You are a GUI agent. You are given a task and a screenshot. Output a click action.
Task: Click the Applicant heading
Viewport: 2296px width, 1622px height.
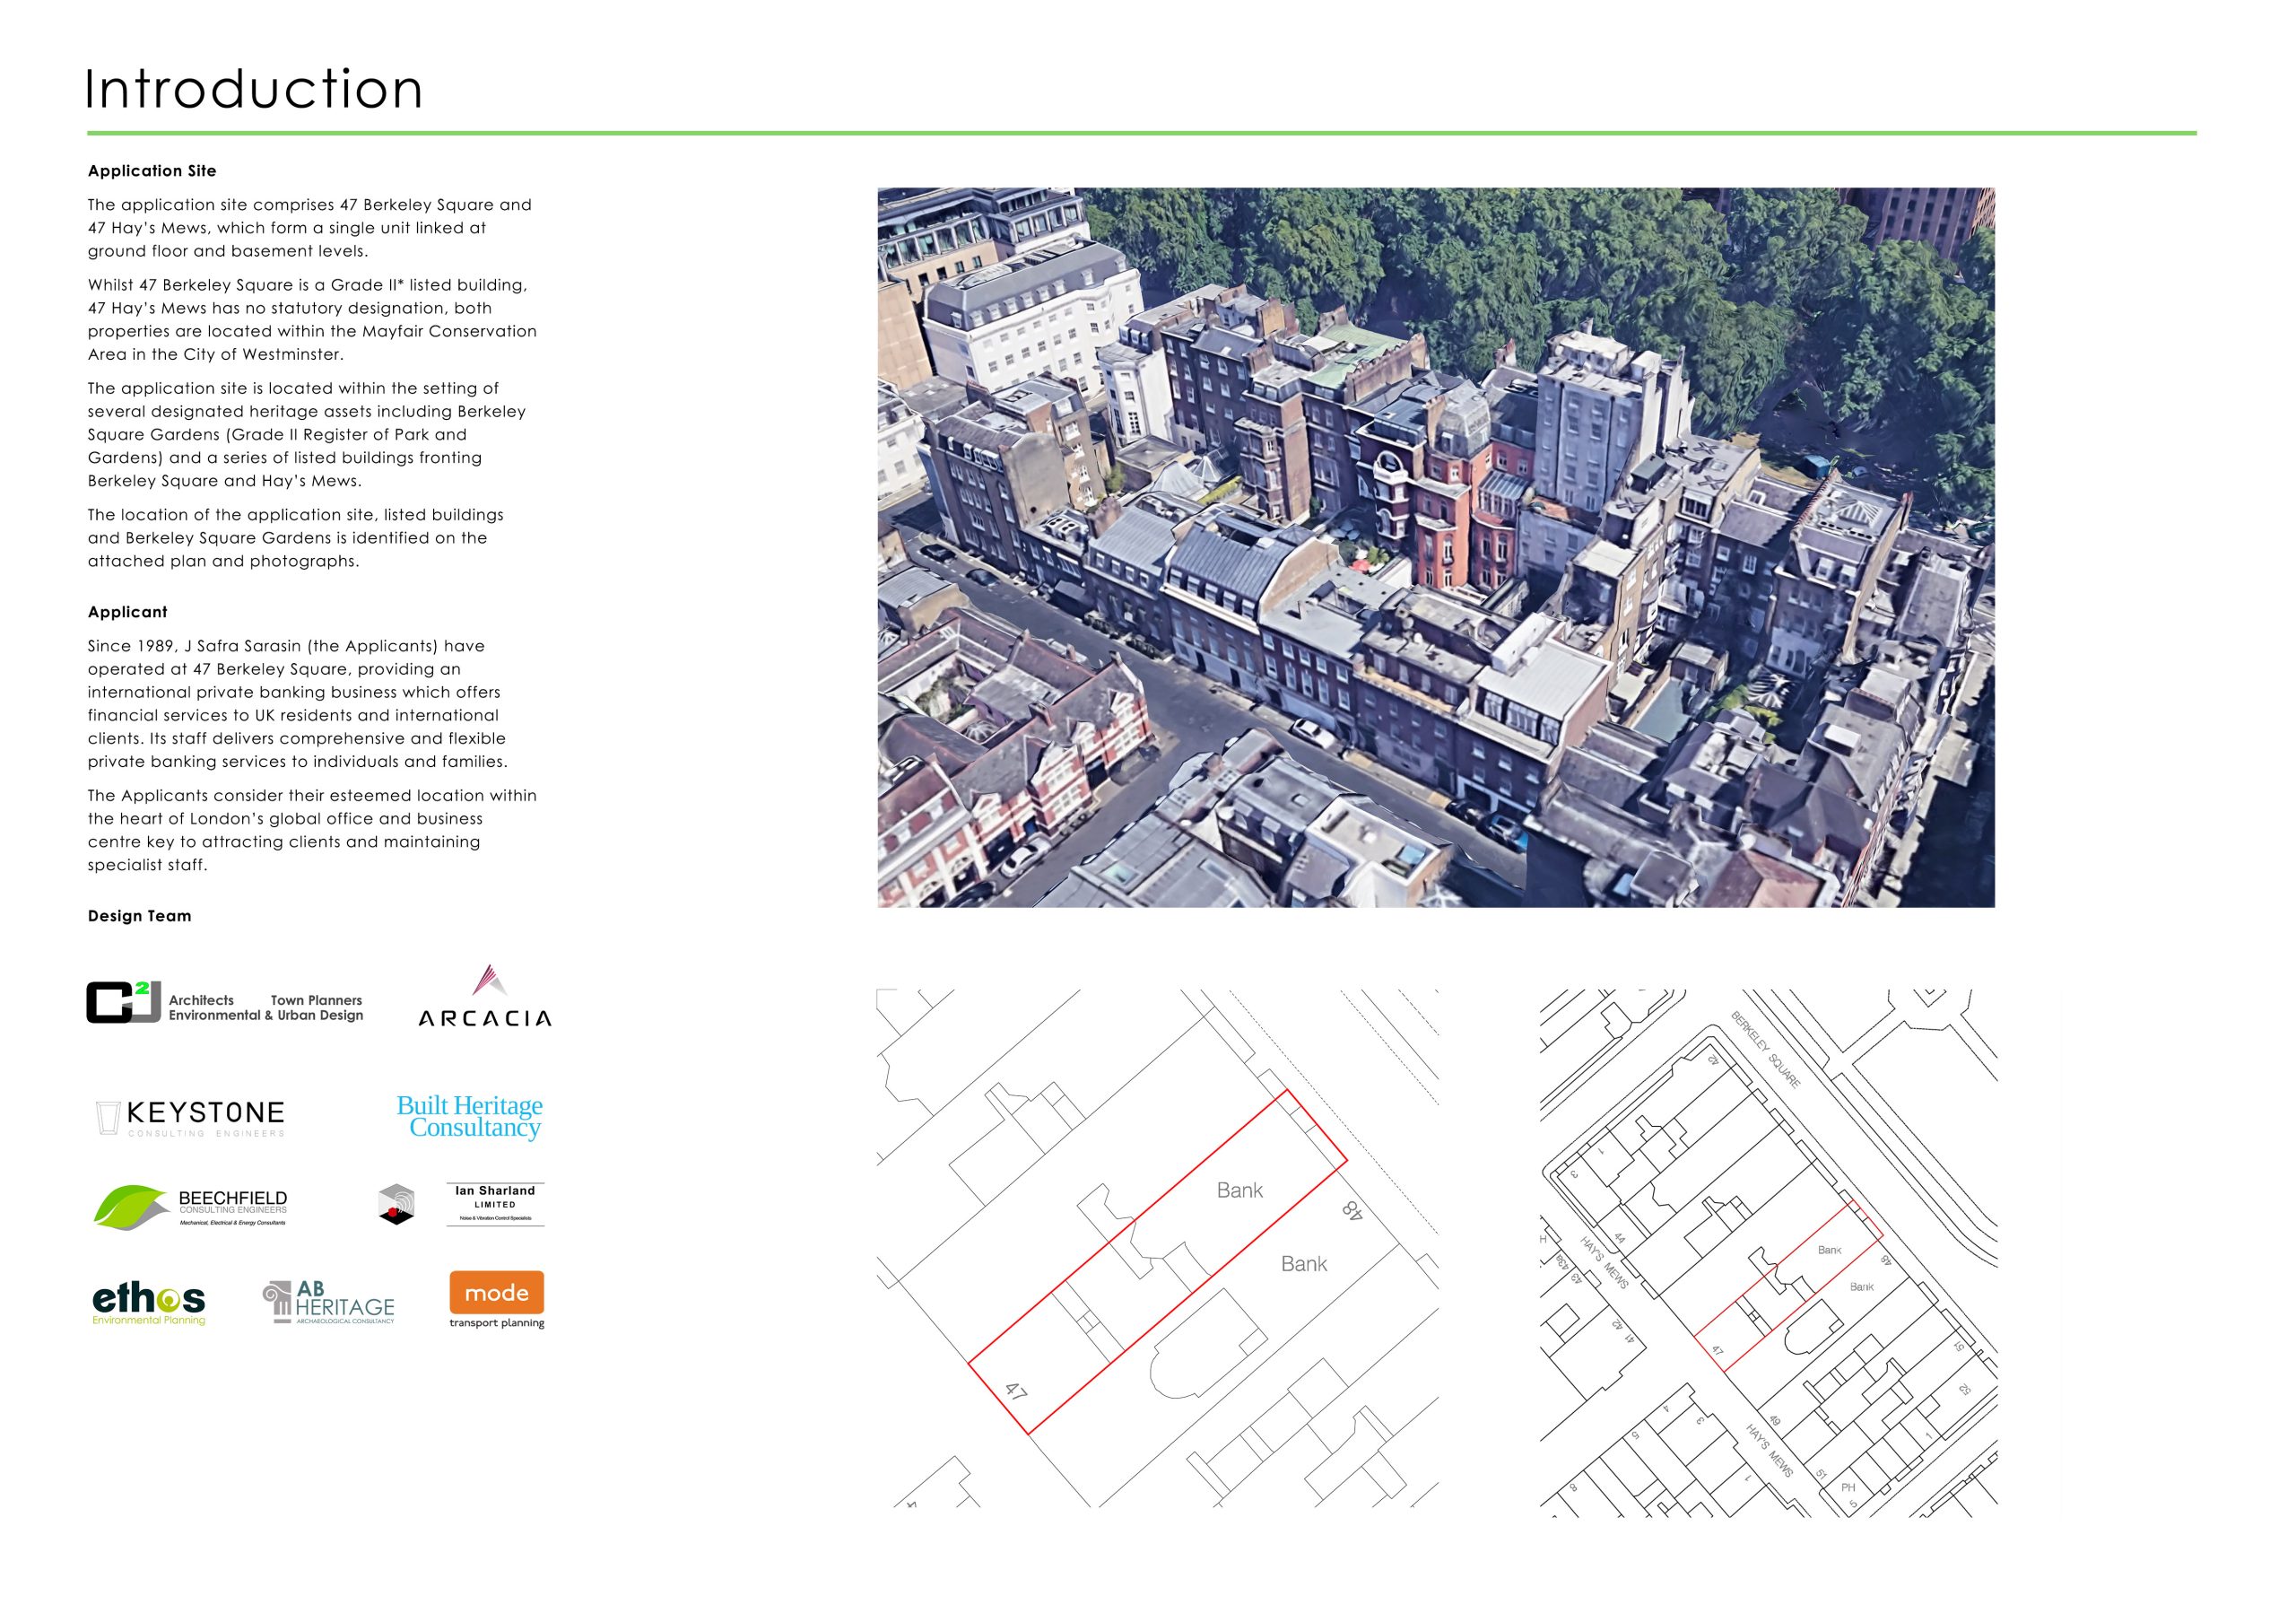128,612
